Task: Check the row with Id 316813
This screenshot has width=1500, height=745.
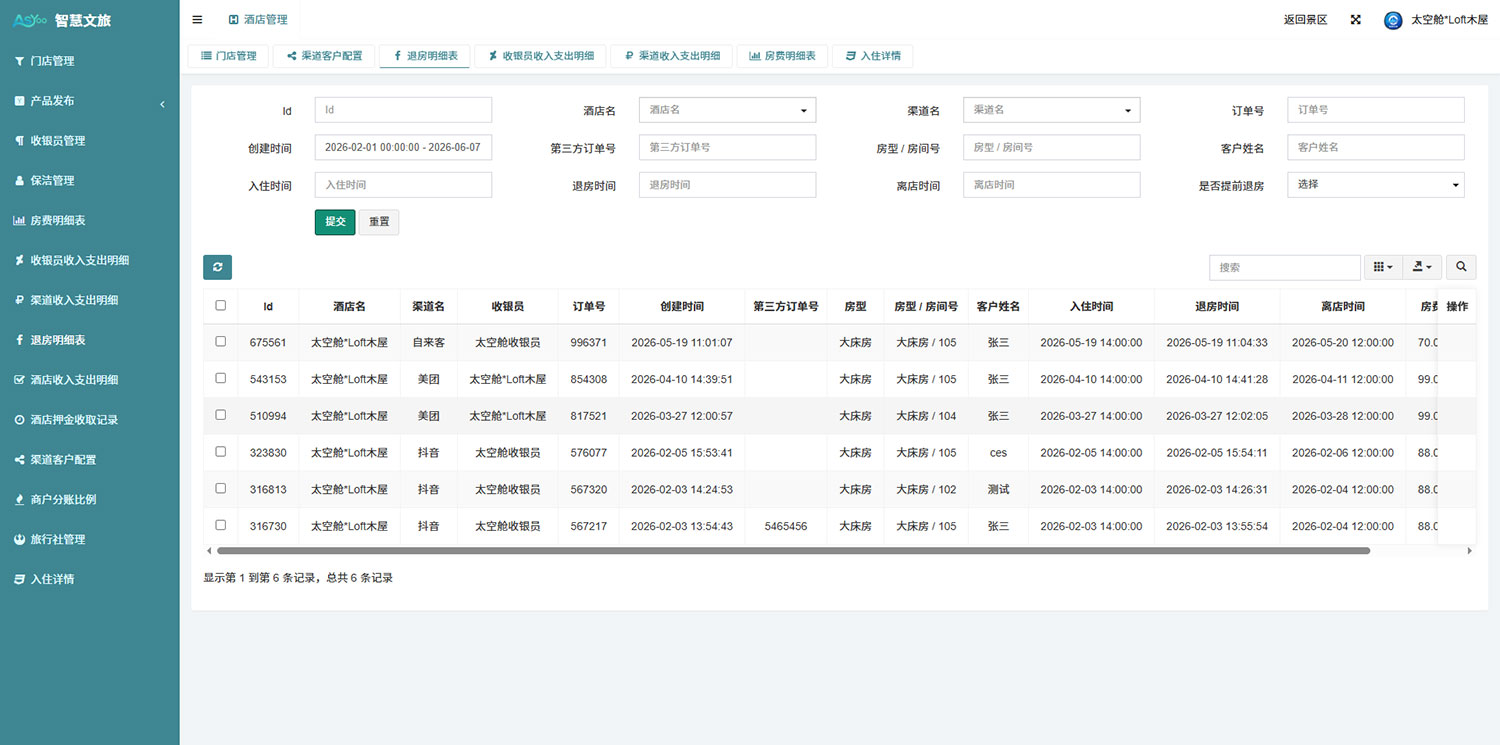Action: (221, 489)
